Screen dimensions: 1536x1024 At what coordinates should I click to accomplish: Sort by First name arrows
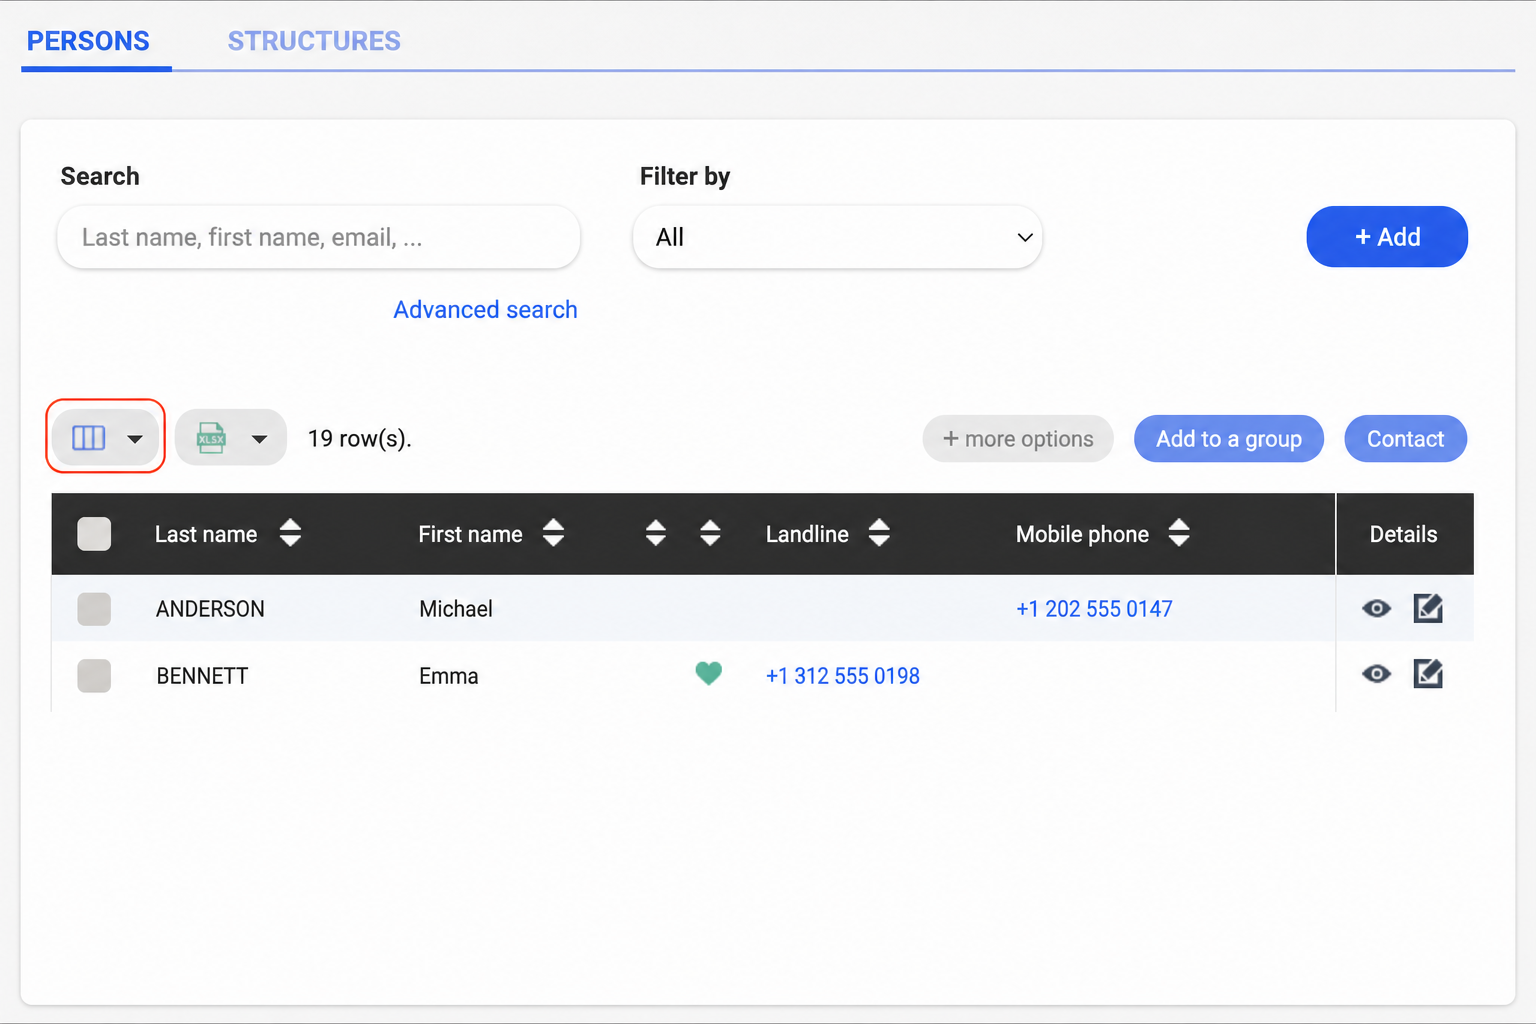[553, 533]
